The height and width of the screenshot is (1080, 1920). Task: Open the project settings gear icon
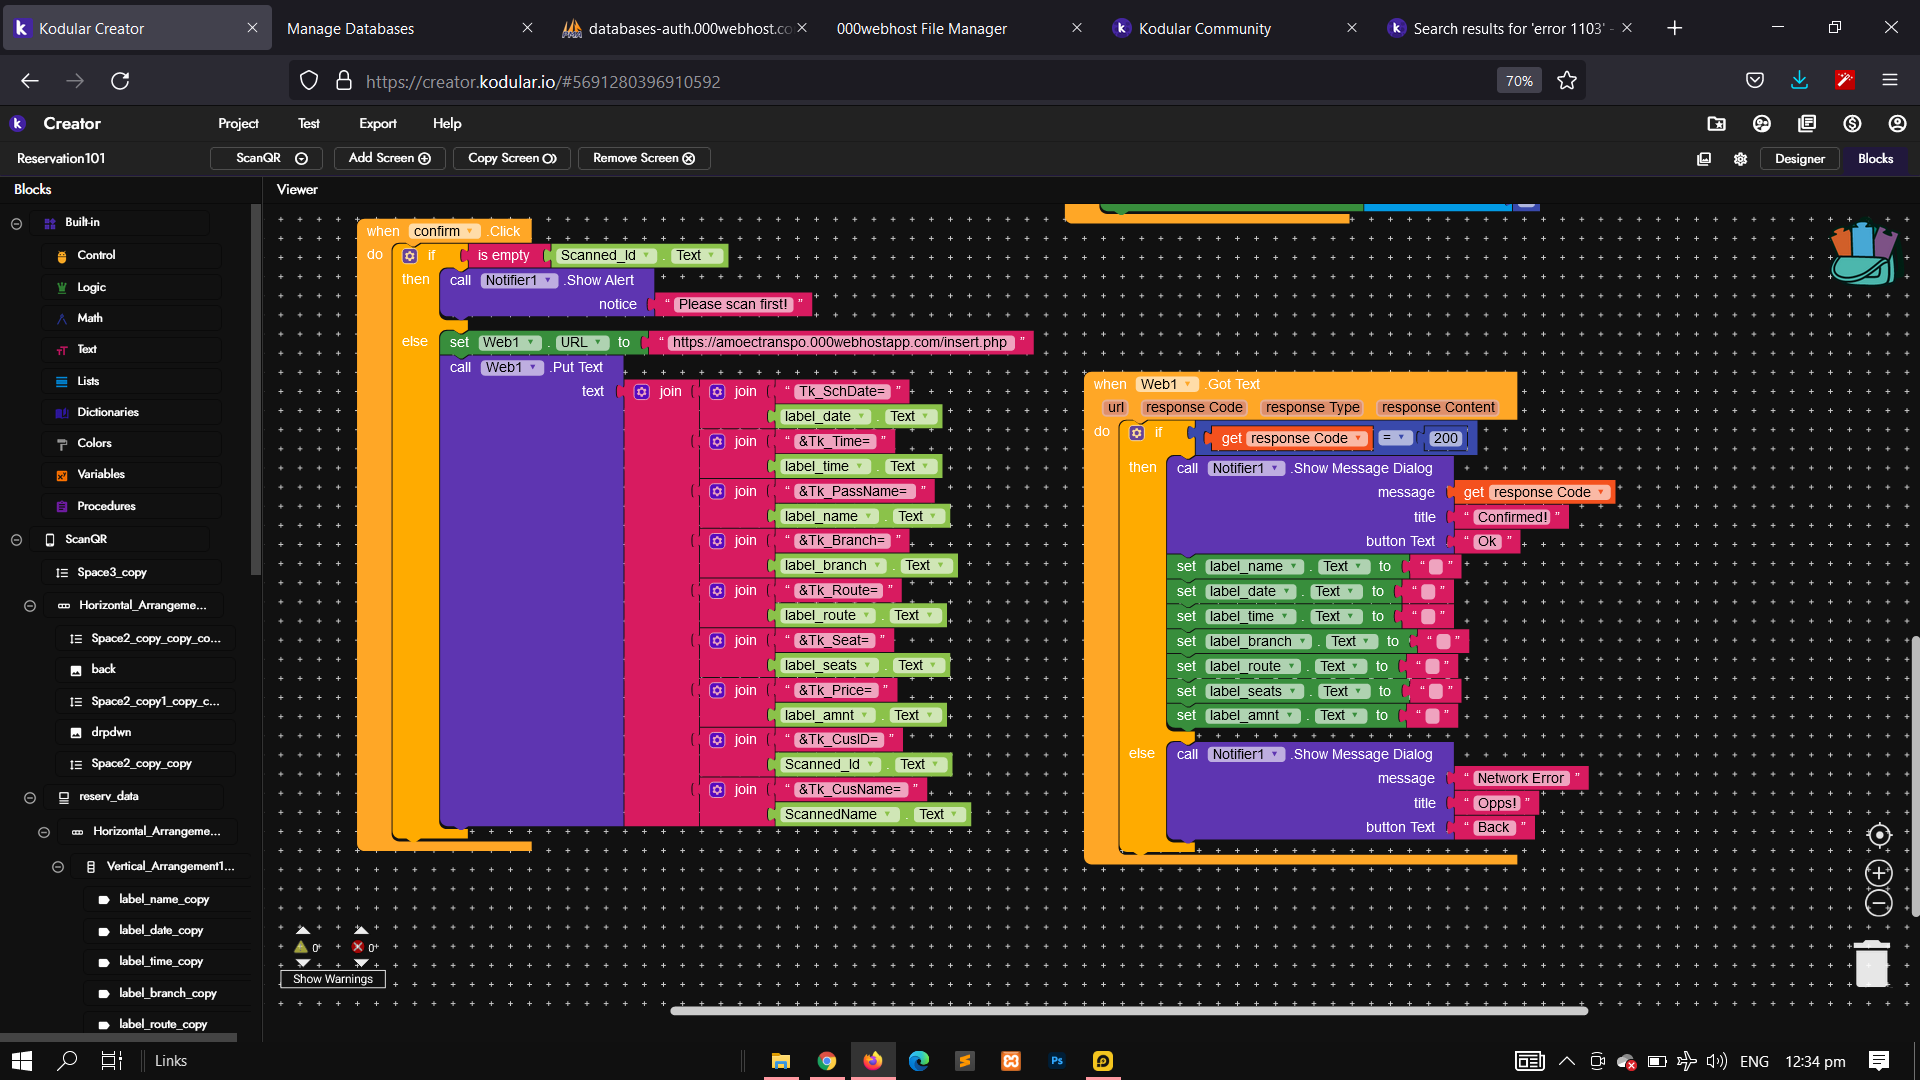coord(1740,159)
